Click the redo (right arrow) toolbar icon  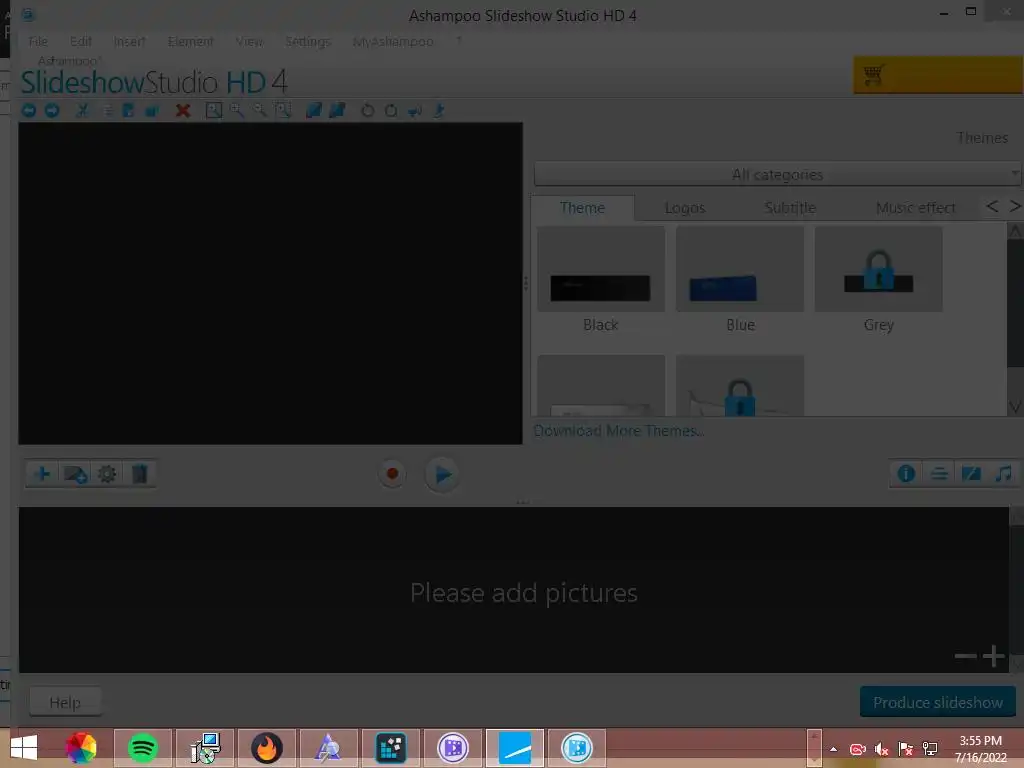click(52, 110)
